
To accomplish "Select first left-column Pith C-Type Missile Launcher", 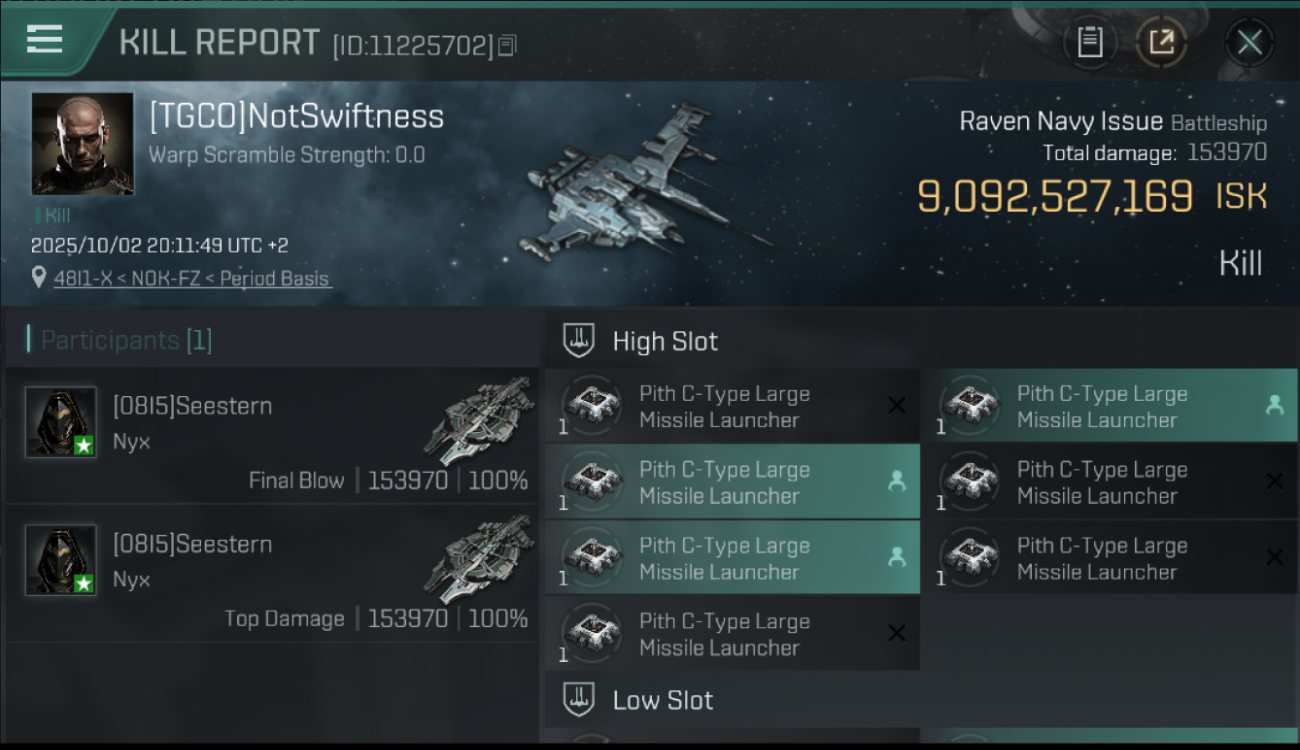I will 724,407.
